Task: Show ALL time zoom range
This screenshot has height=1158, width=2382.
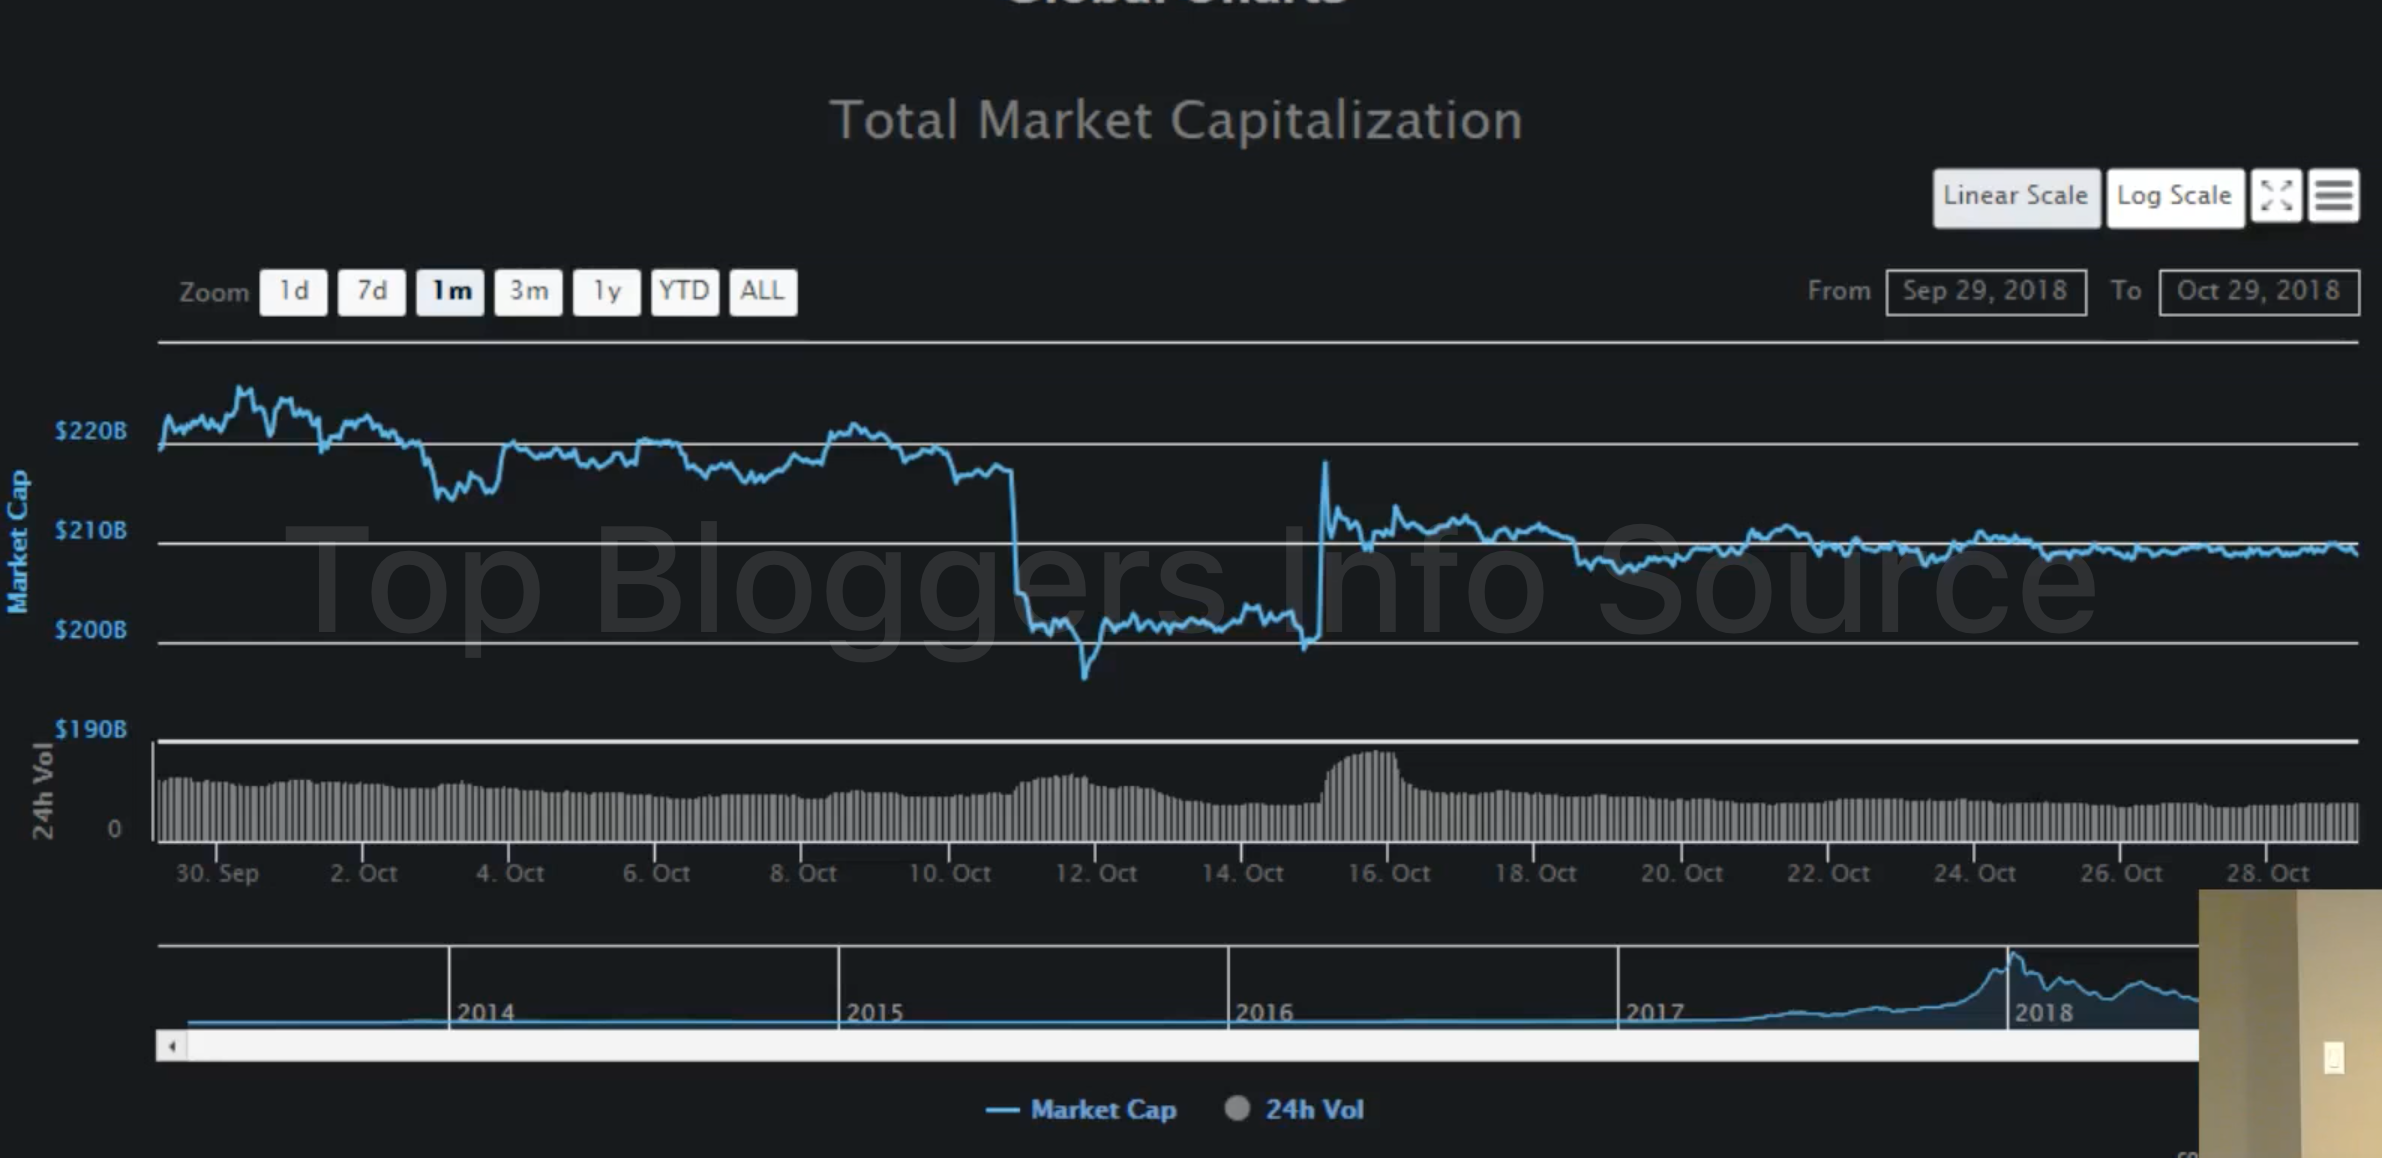Action: pos(762,292)
